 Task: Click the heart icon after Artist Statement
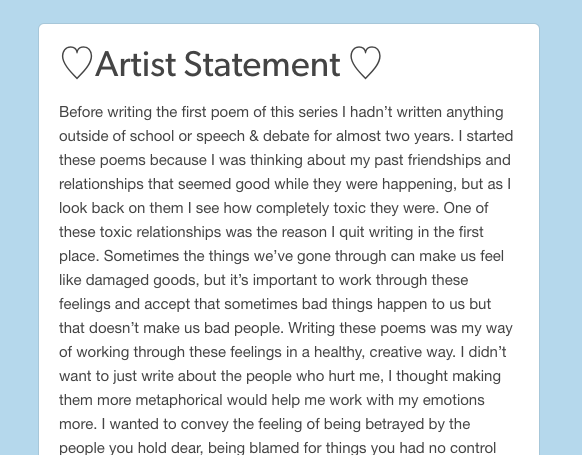point(366,62)
